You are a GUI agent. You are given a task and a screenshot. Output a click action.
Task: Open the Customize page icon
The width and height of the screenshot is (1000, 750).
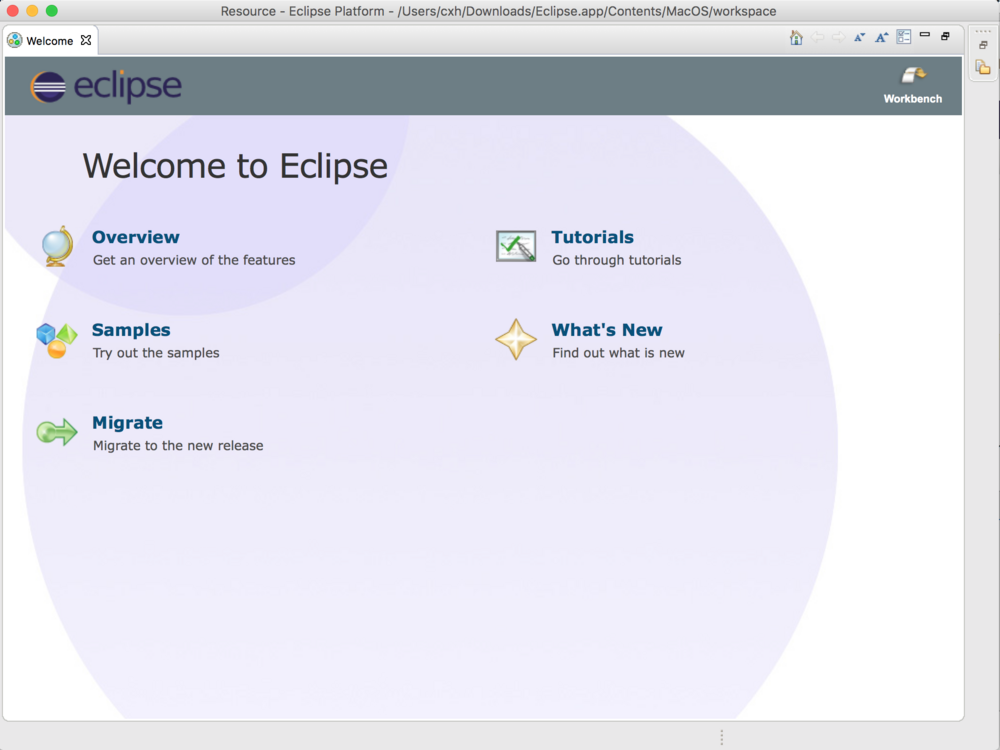pos(903,37)
